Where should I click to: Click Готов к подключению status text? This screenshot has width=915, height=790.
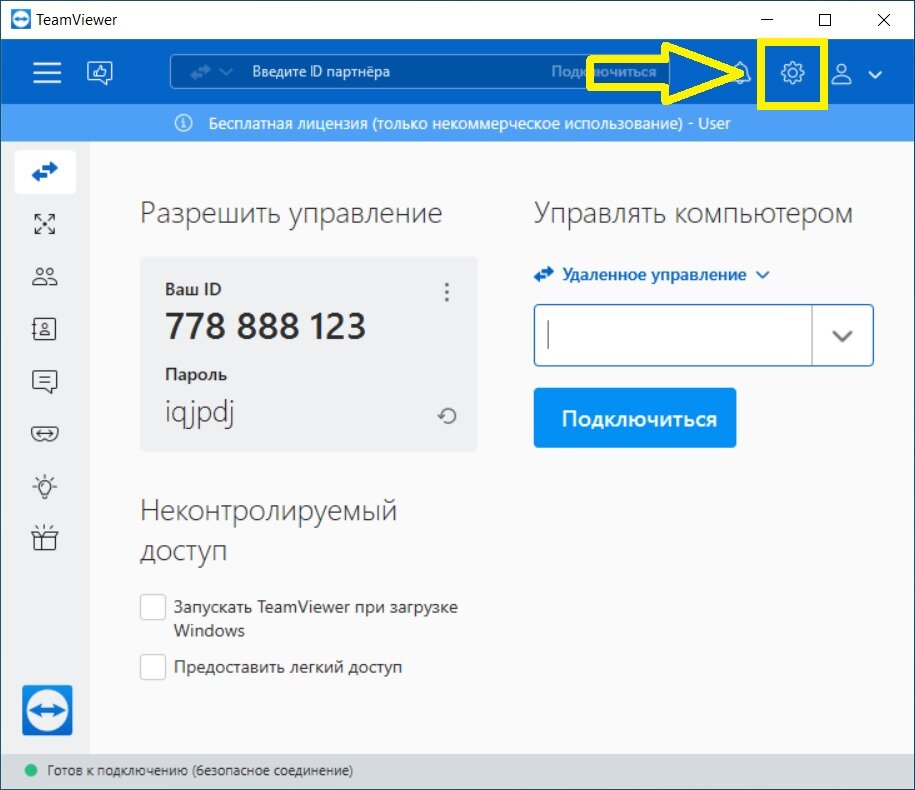click(200, 771)
